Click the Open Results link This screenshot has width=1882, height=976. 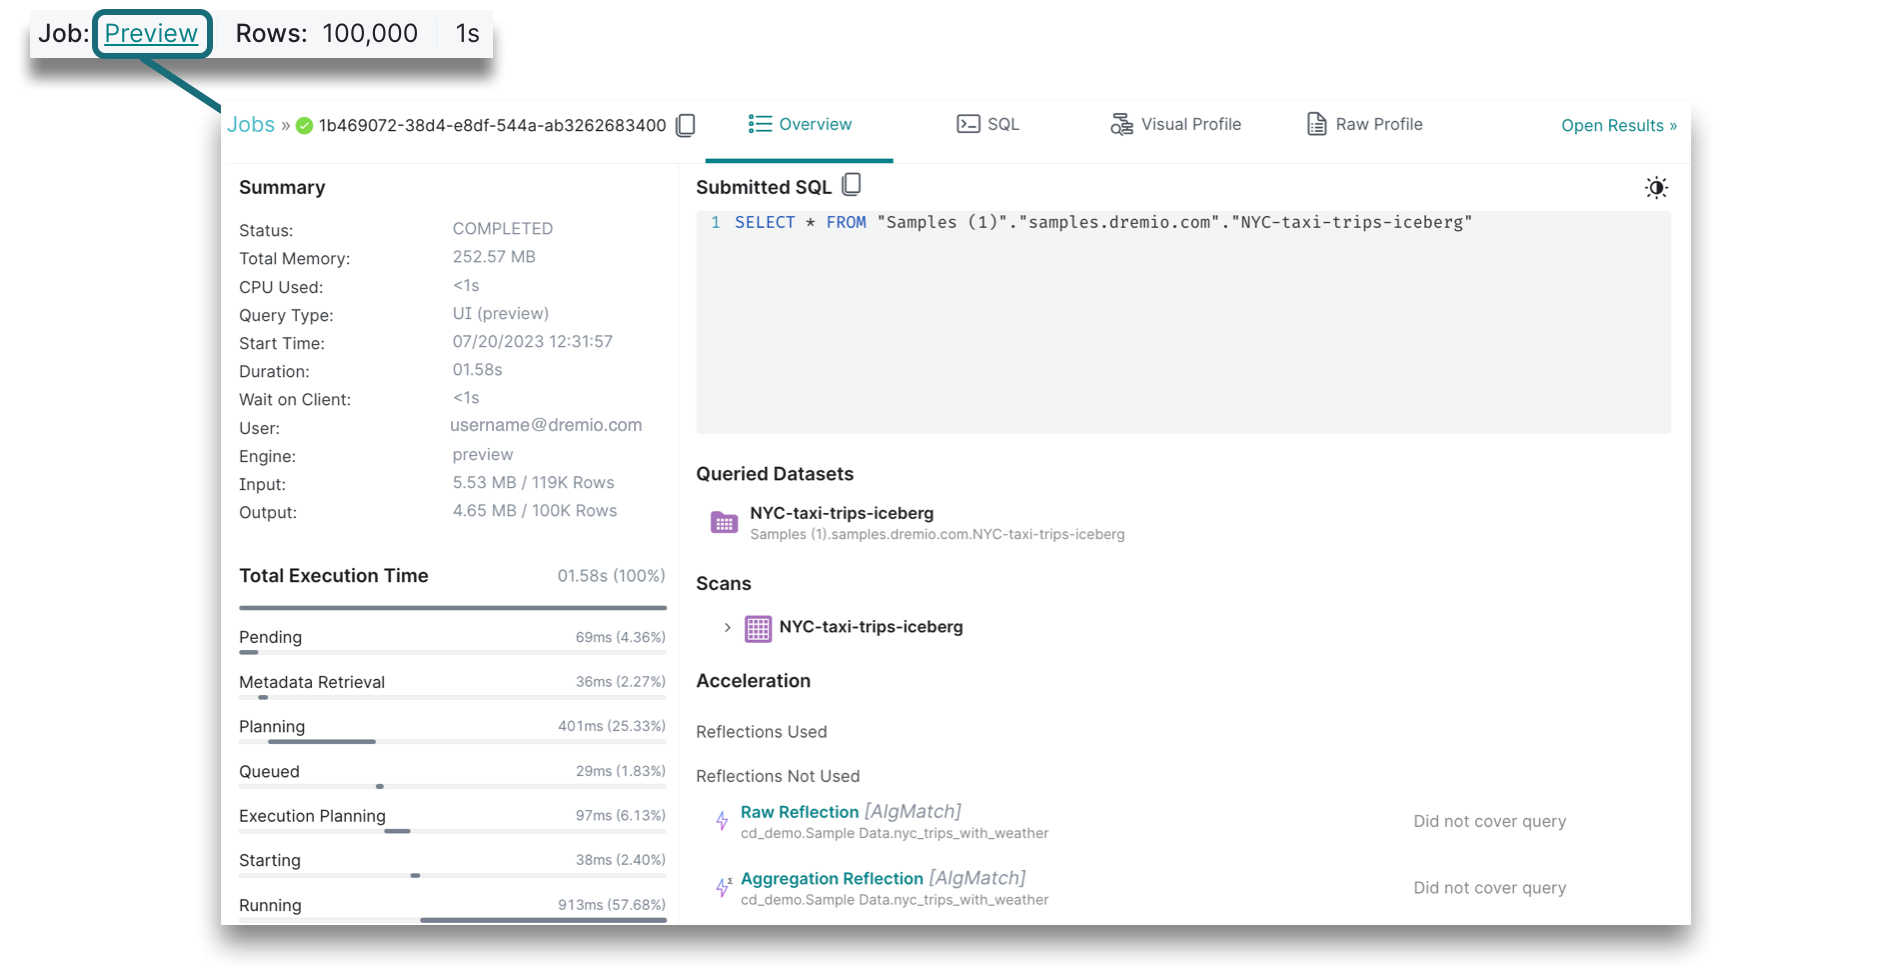point(1618,126)
